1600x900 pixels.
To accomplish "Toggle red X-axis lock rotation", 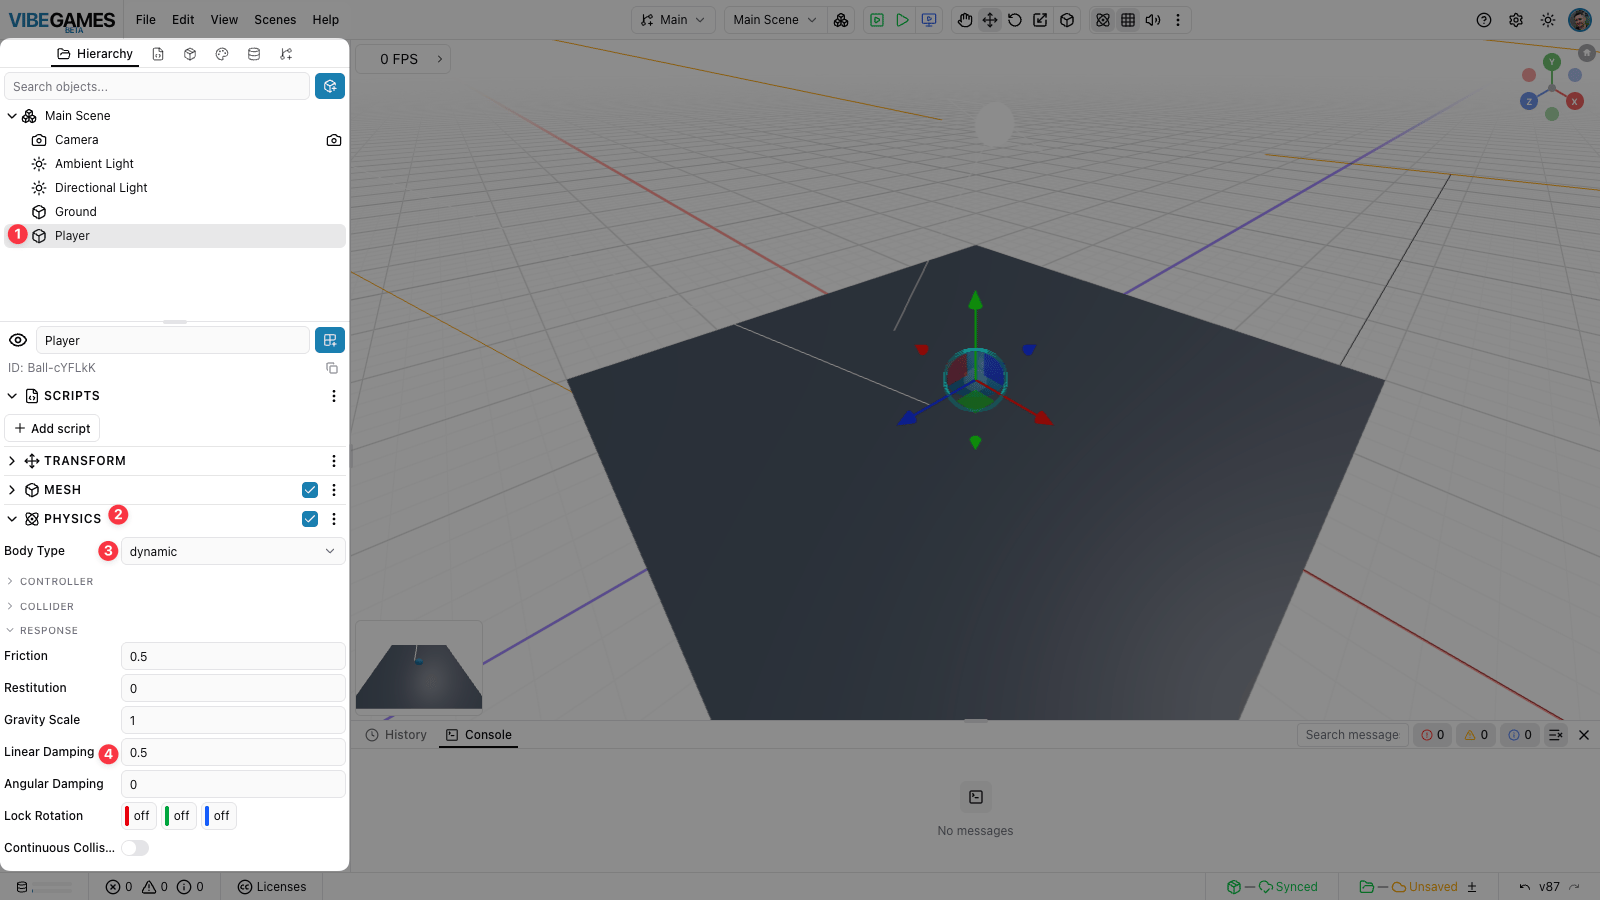I will coord(139,816).
